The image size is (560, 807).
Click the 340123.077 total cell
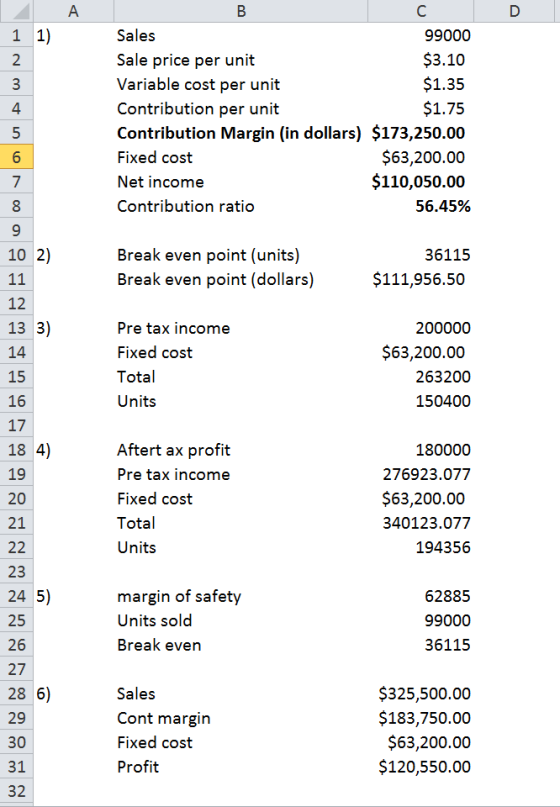click(421, 522)
